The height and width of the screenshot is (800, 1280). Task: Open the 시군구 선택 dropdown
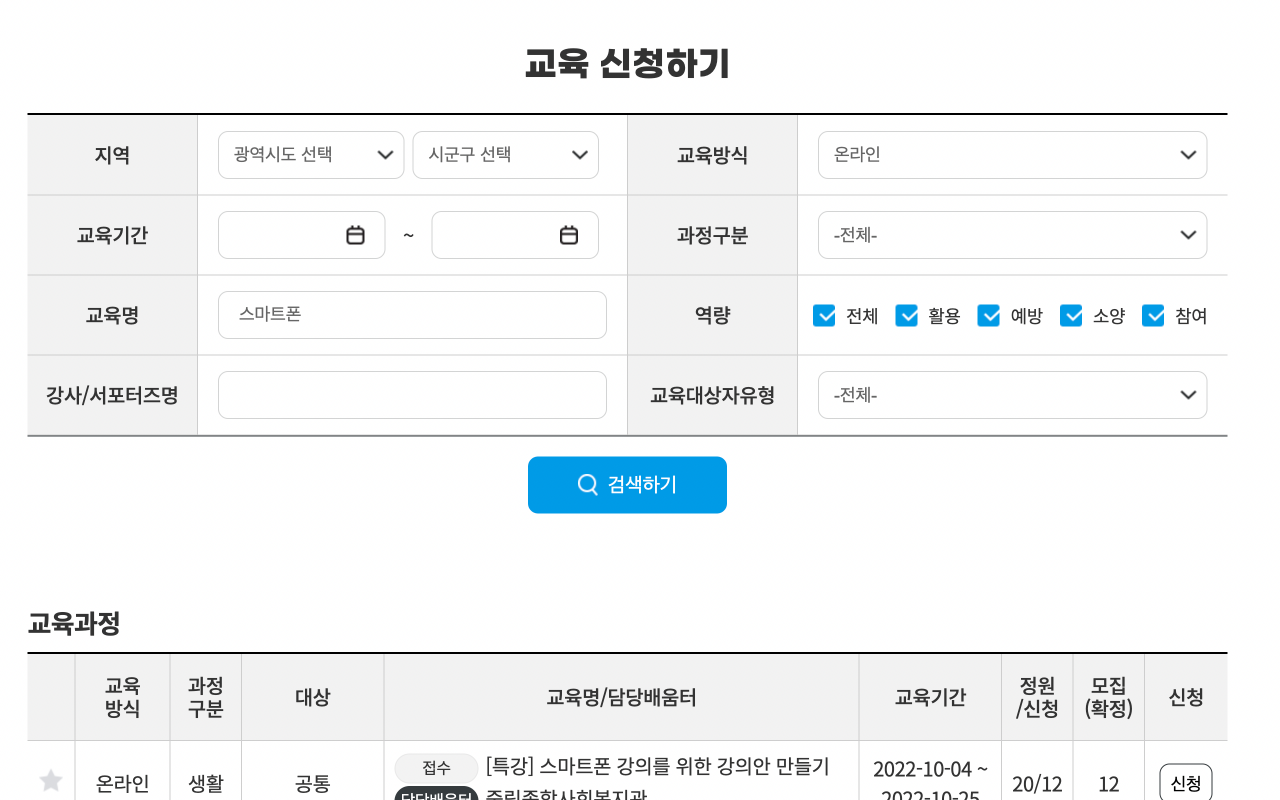[x=506, y=155]
